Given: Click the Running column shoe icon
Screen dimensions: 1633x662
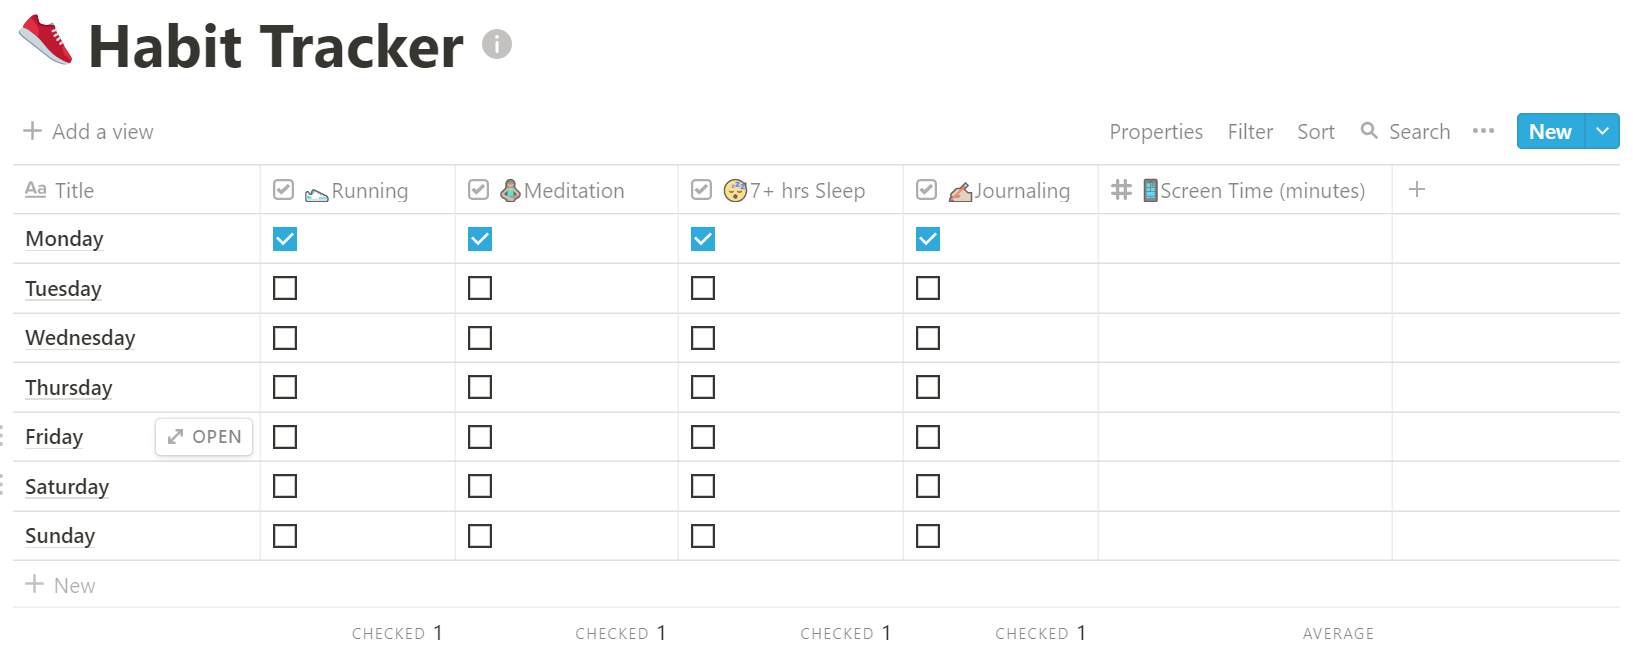Looking at the screenshot, I should pyautogui.click(x=316, y=192).
